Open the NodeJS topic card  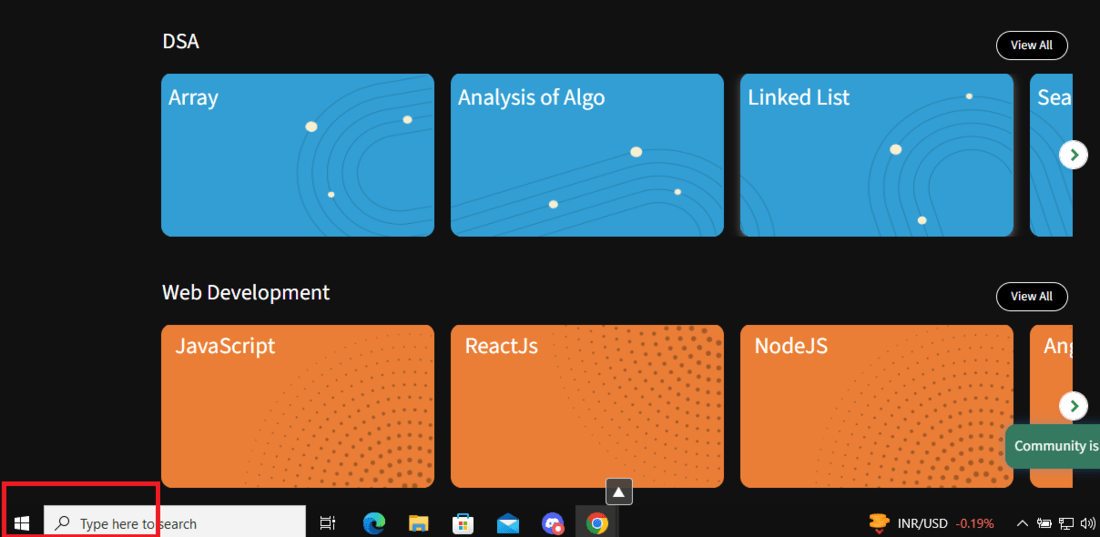[x=877, y=406]
